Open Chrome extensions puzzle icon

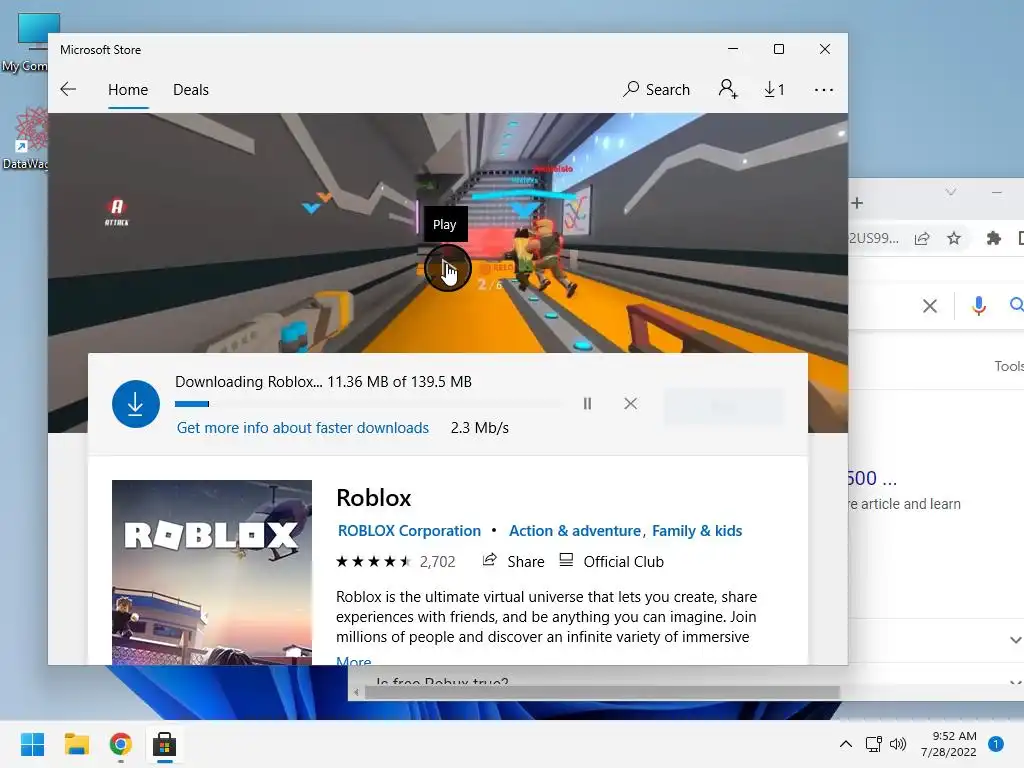click(x=993, y=238)
